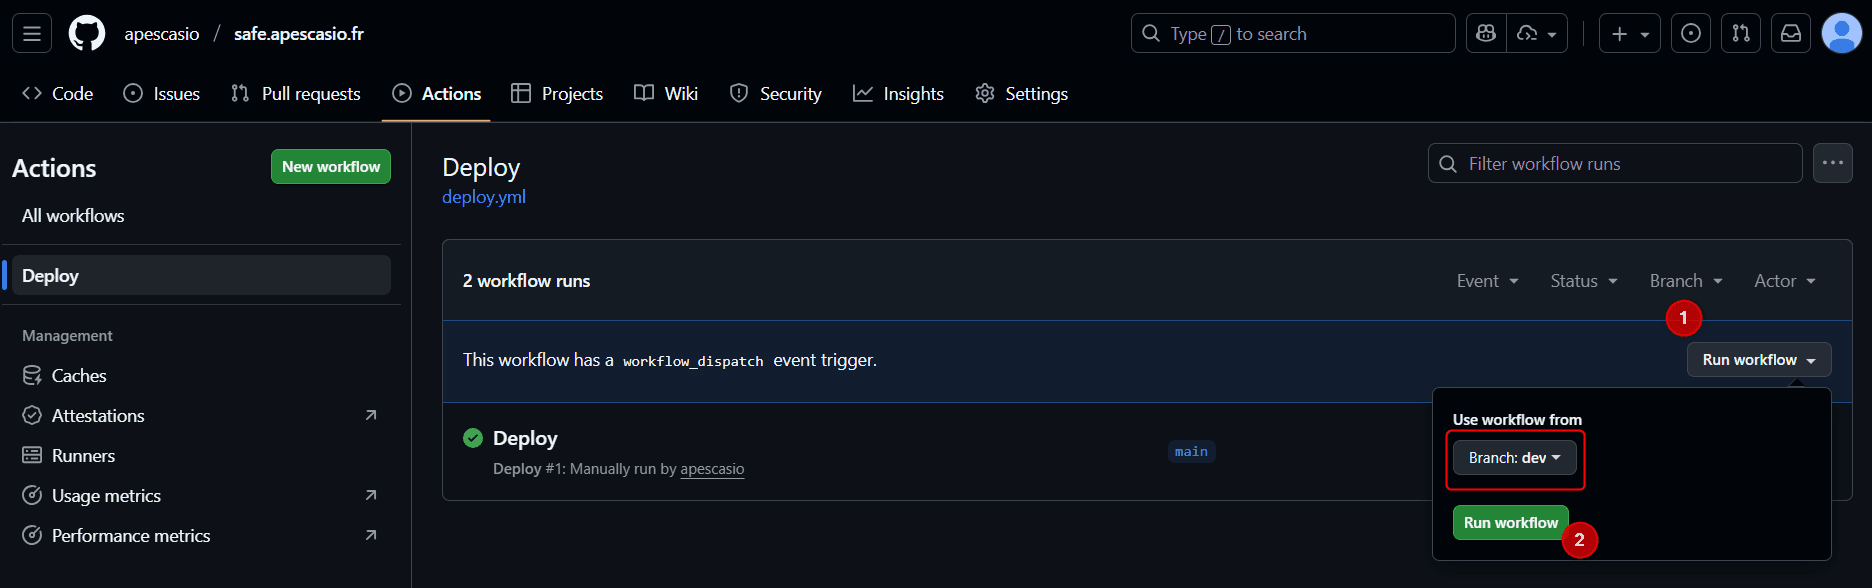Viewport: 1872px width, 588px height.
Task: Open the workflow options three-dot menu
Action: (x=1833, y=163)
